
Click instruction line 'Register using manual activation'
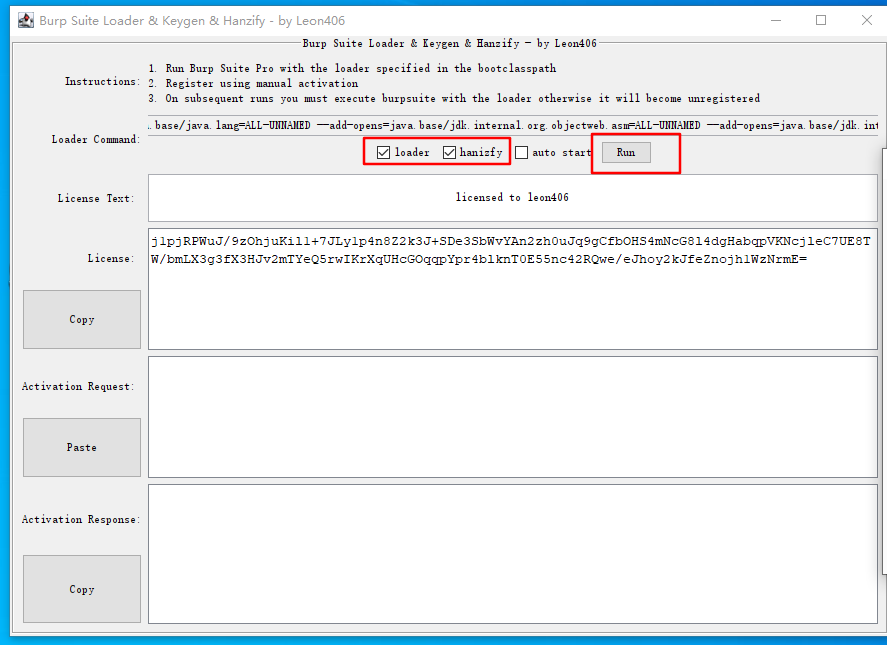tap(253, 84)
